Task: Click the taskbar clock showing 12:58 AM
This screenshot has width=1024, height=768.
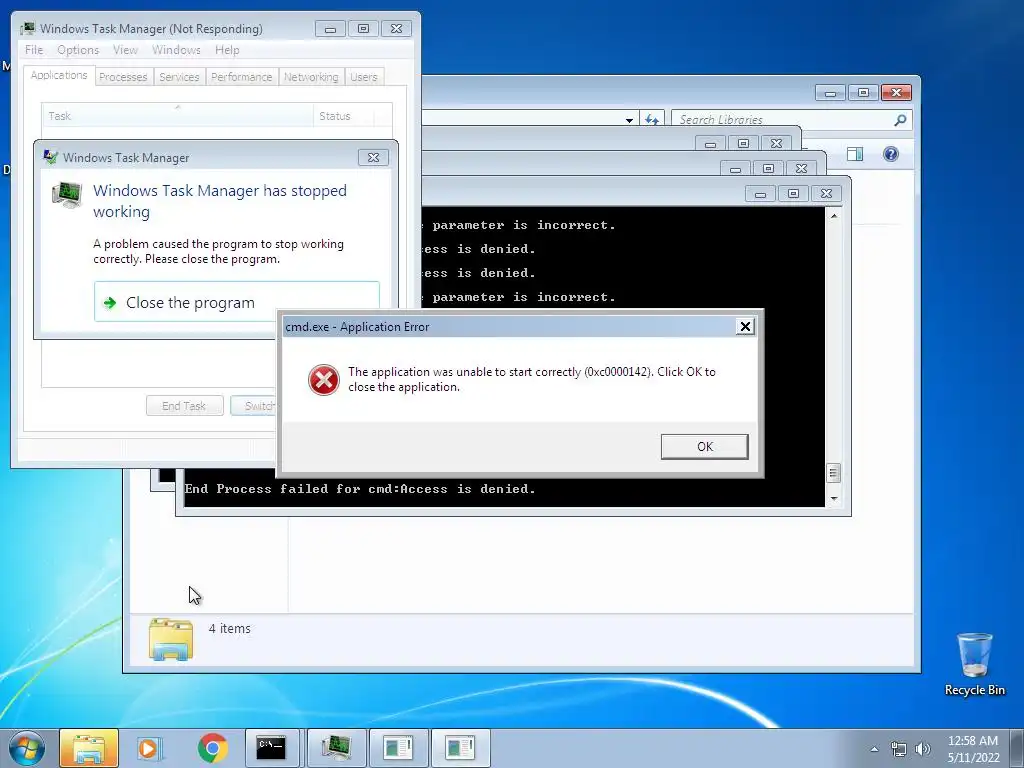Action: tap(973, 749)
